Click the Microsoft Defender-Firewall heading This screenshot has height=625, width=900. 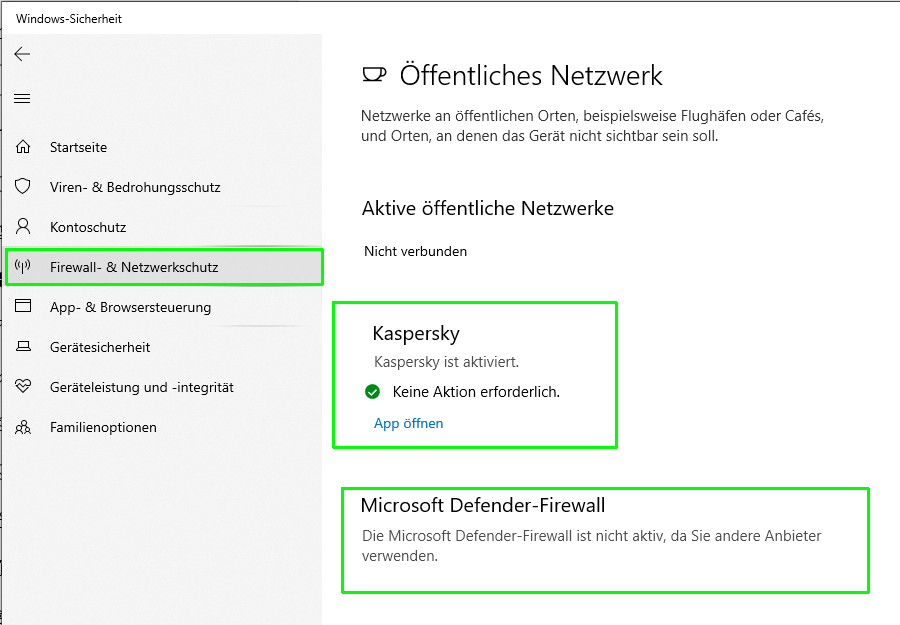tap(483, 505)
